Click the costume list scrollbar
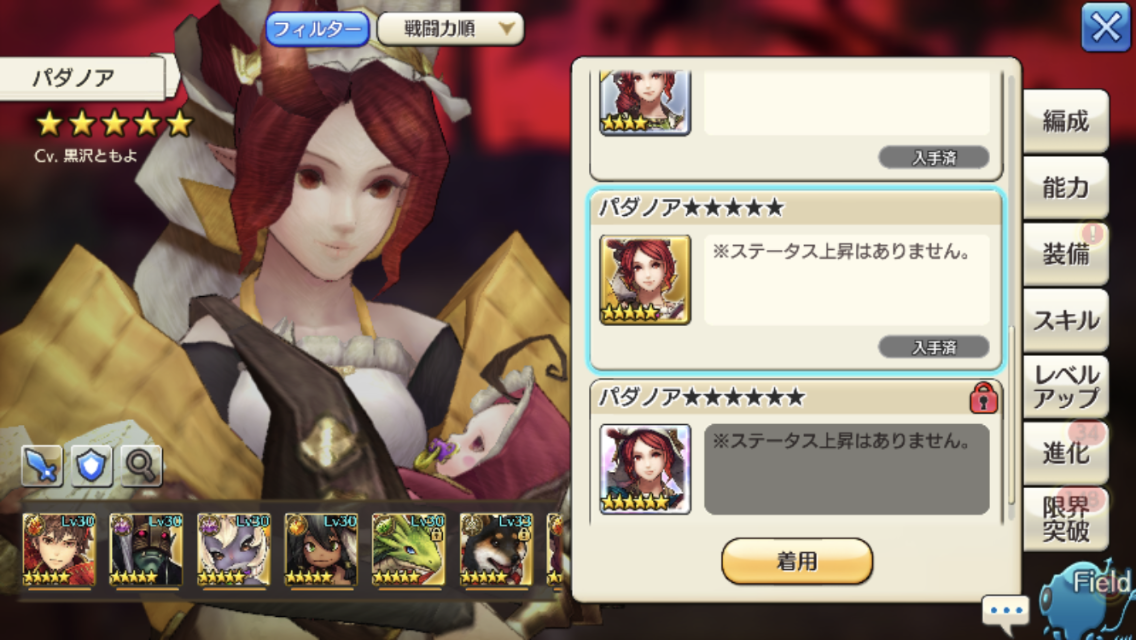This screenshot has width=1136, height=640. [1011, 297]
